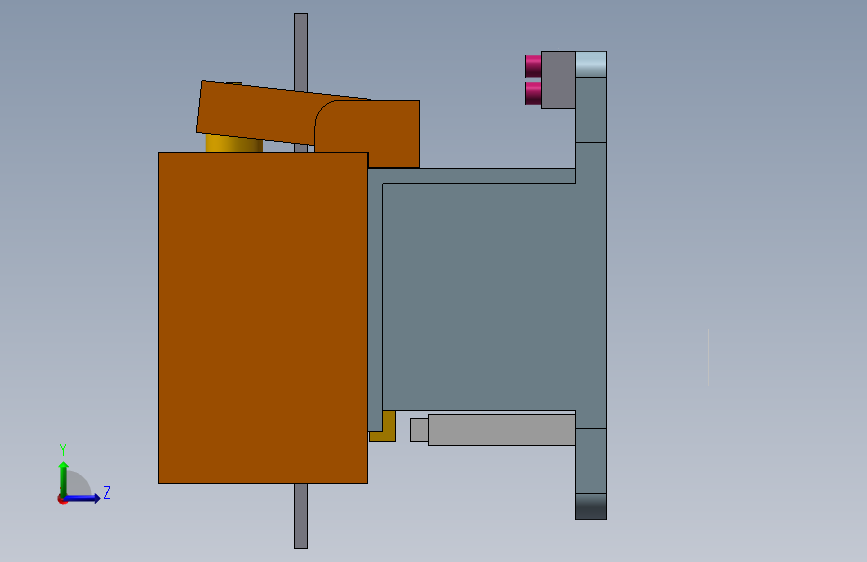Select the large orange rectangular block
The width and height of the screenshot is (867, 562).
point(263,318)
